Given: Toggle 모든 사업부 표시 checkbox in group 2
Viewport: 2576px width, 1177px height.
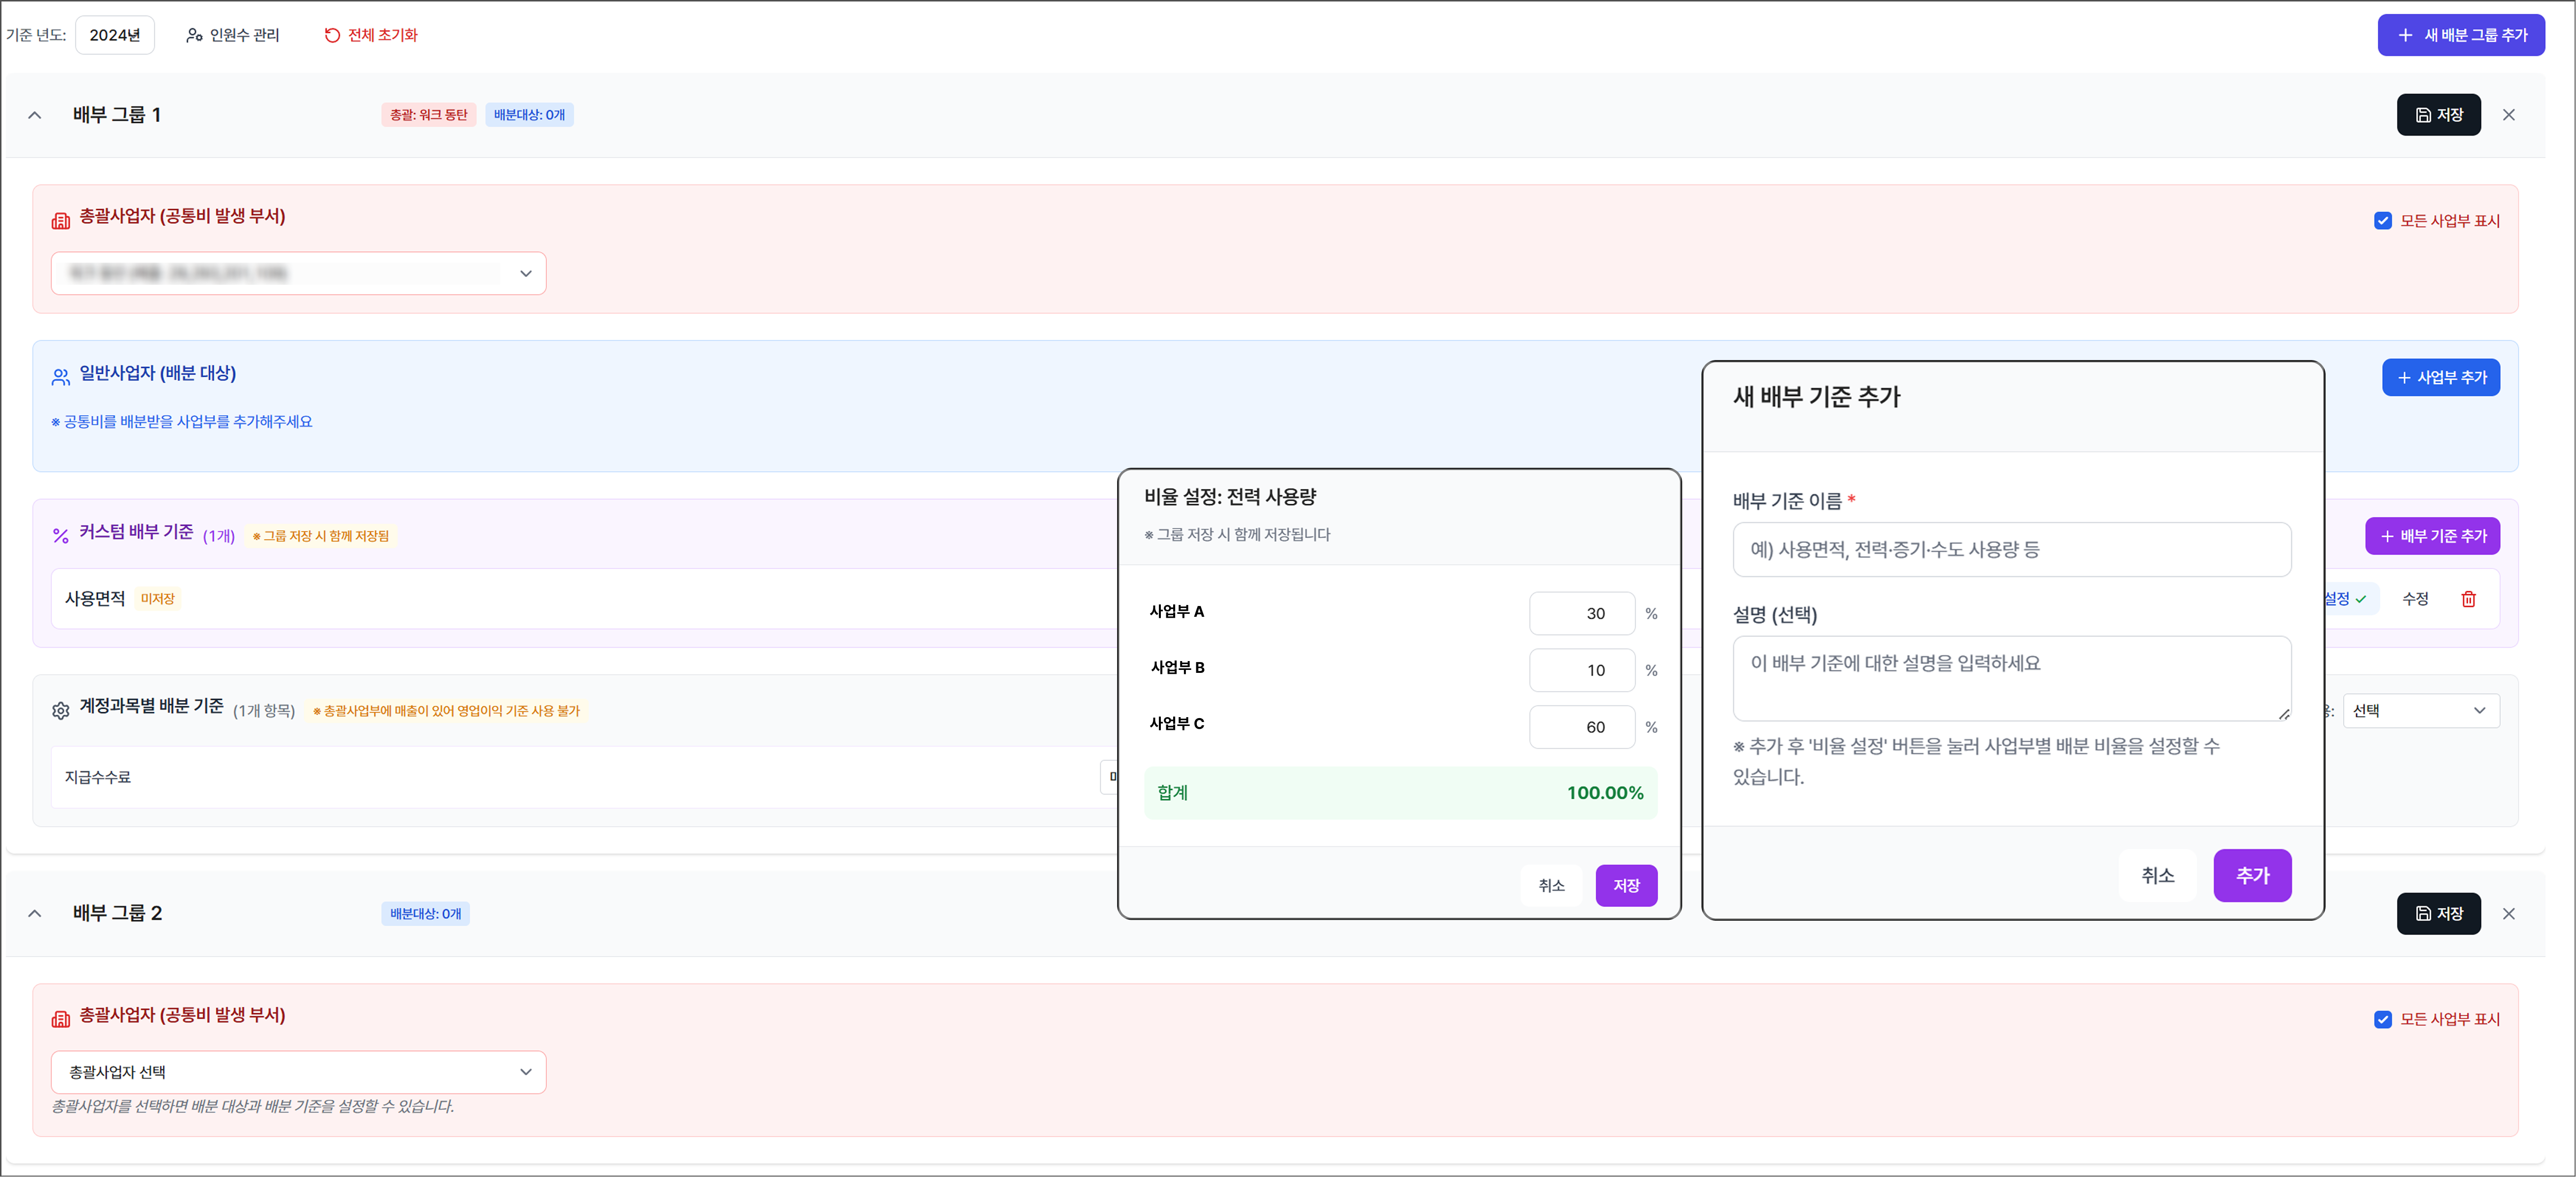Looking at the screenshot, I should tap(2383, 1019).
